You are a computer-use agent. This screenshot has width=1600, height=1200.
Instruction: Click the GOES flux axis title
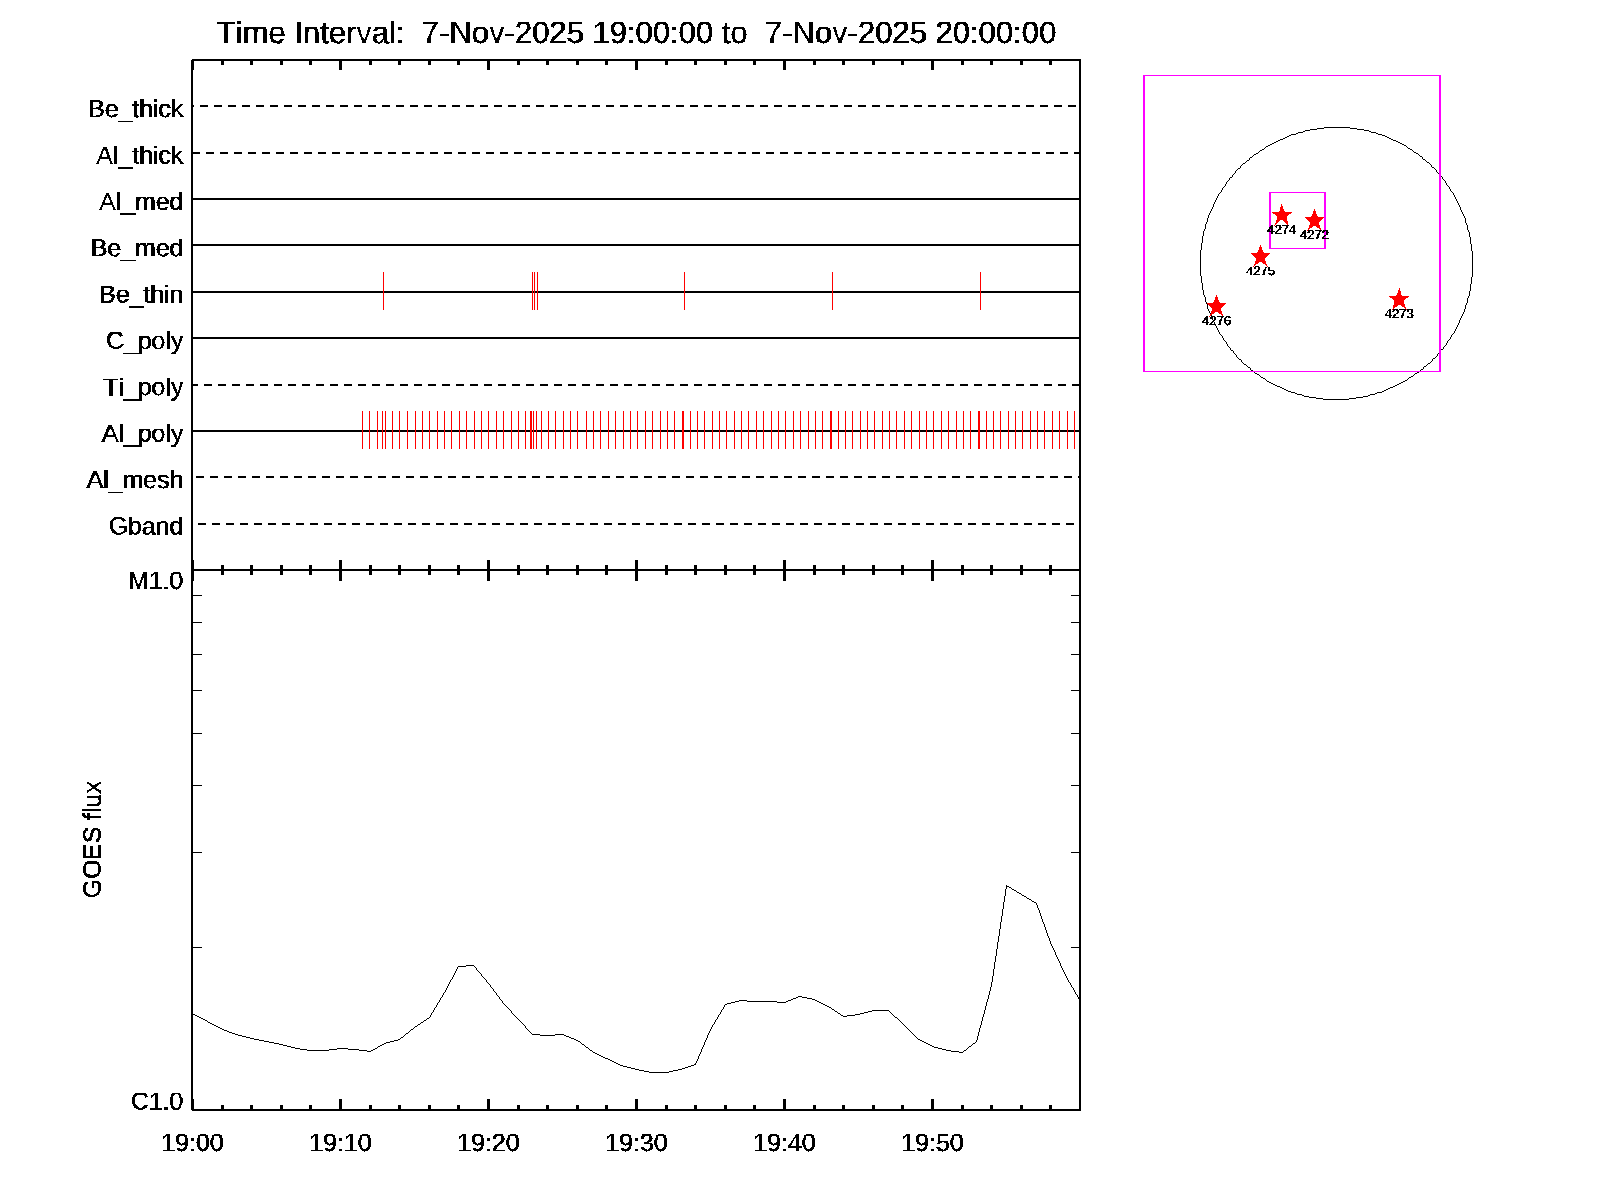(x=92, y=839)
